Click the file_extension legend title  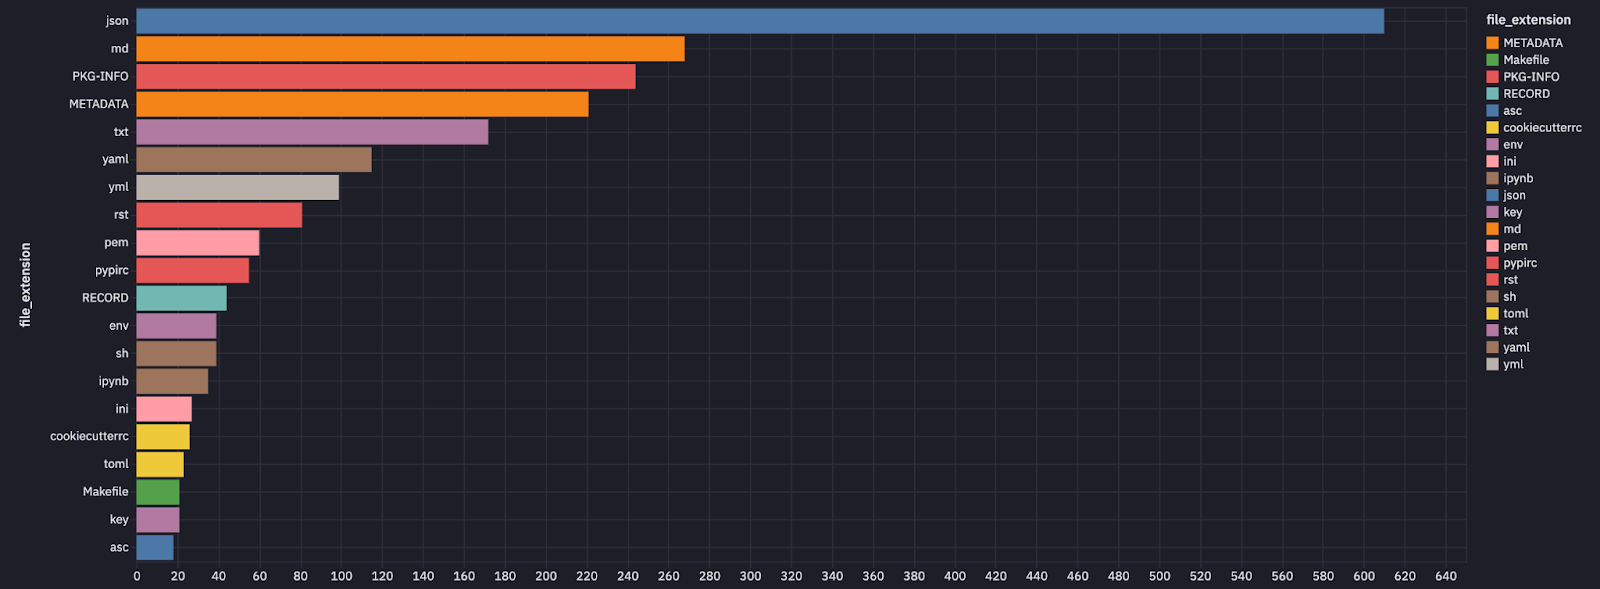1528,20
